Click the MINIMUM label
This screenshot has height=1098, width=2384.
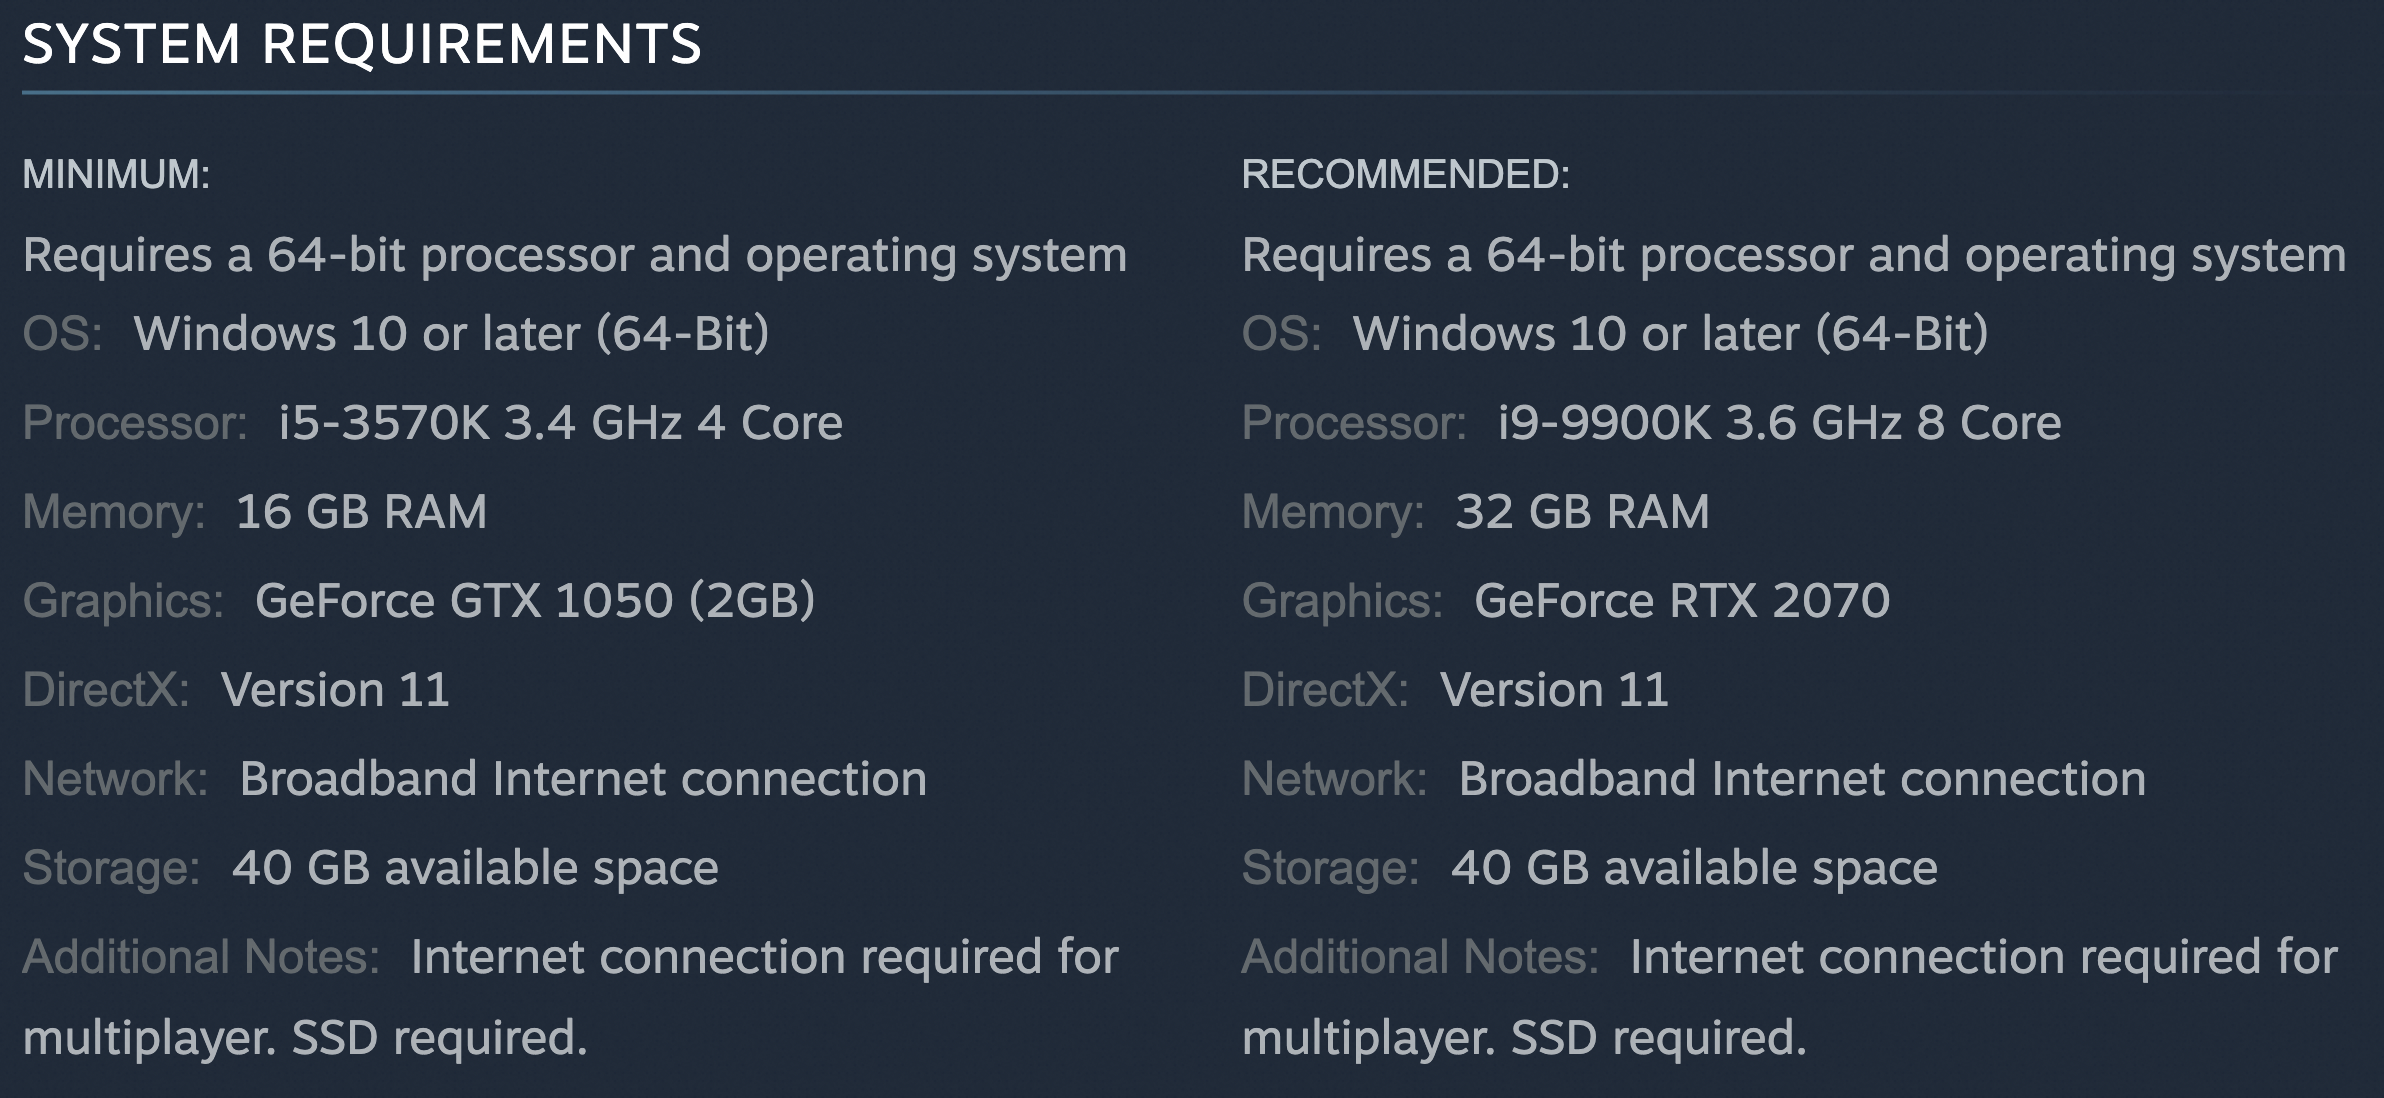click(116, 174)
